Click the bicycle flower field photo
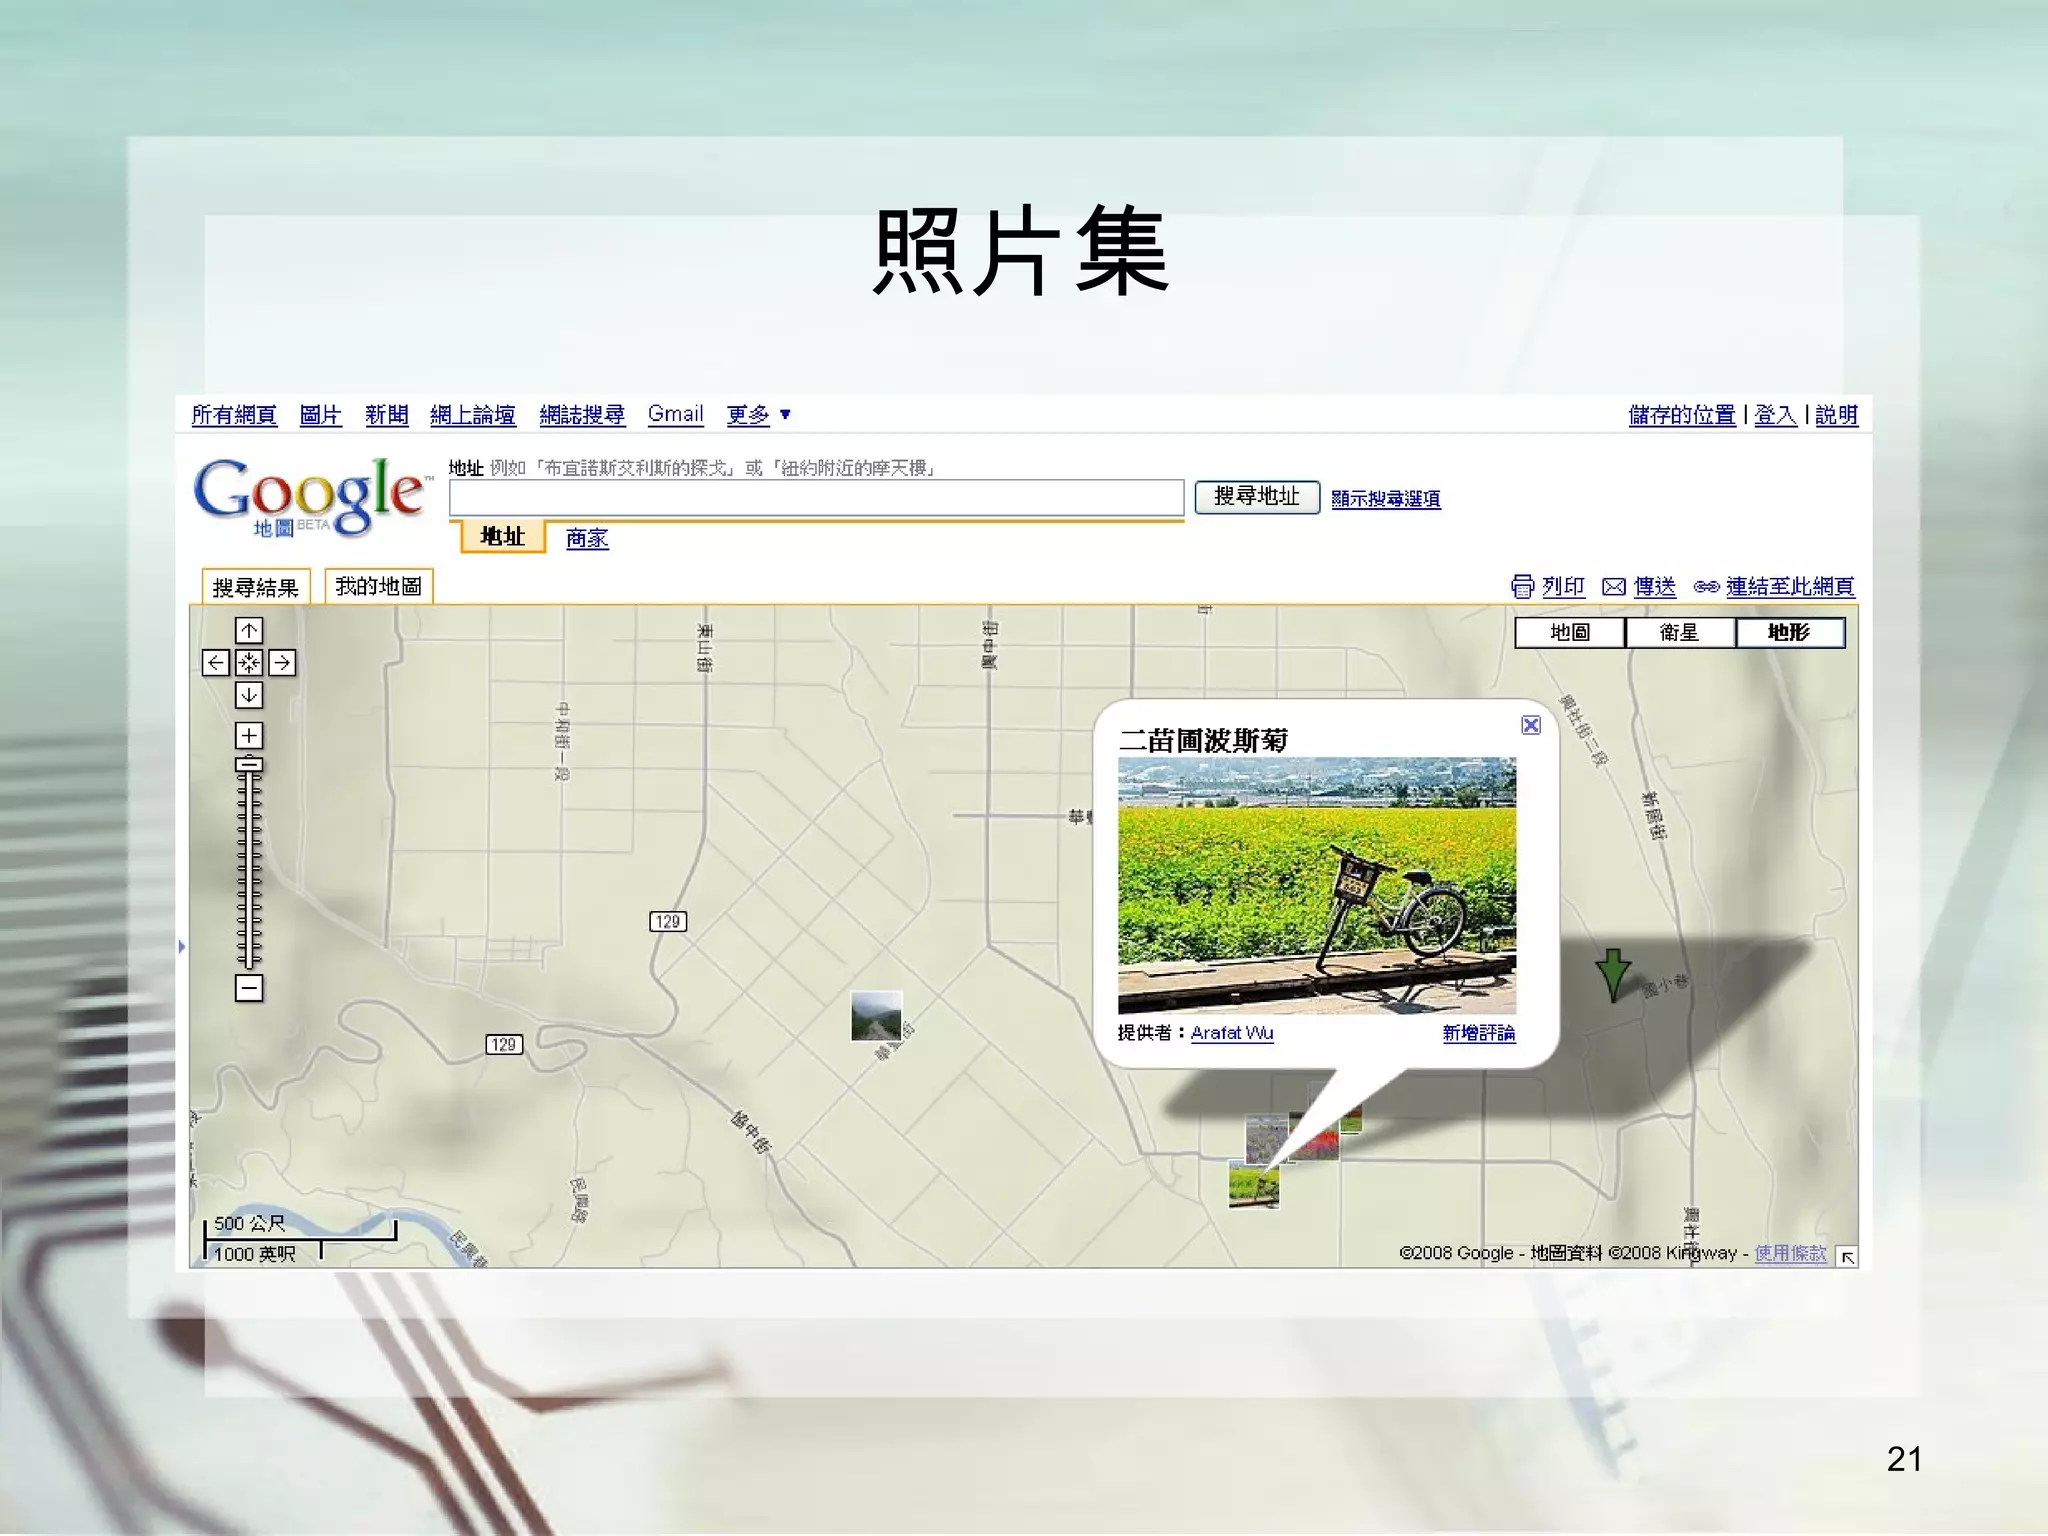2048x1536 pixels. click(x=1317, y=886)
